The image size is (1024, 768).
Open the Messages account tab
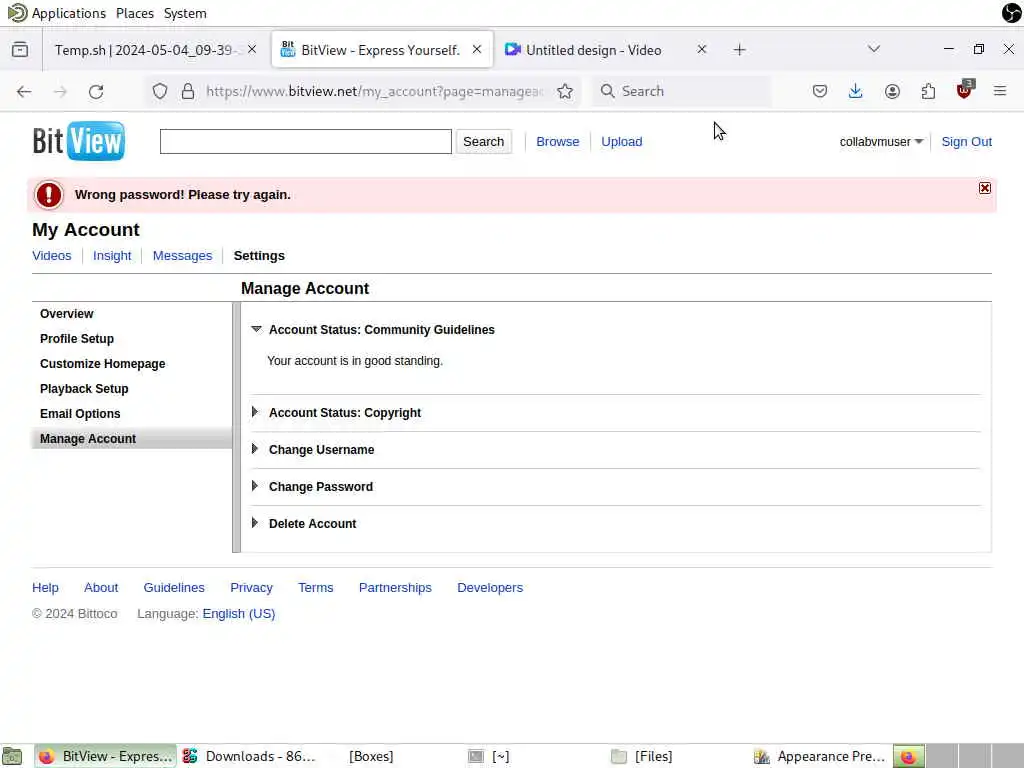point(182,256)
